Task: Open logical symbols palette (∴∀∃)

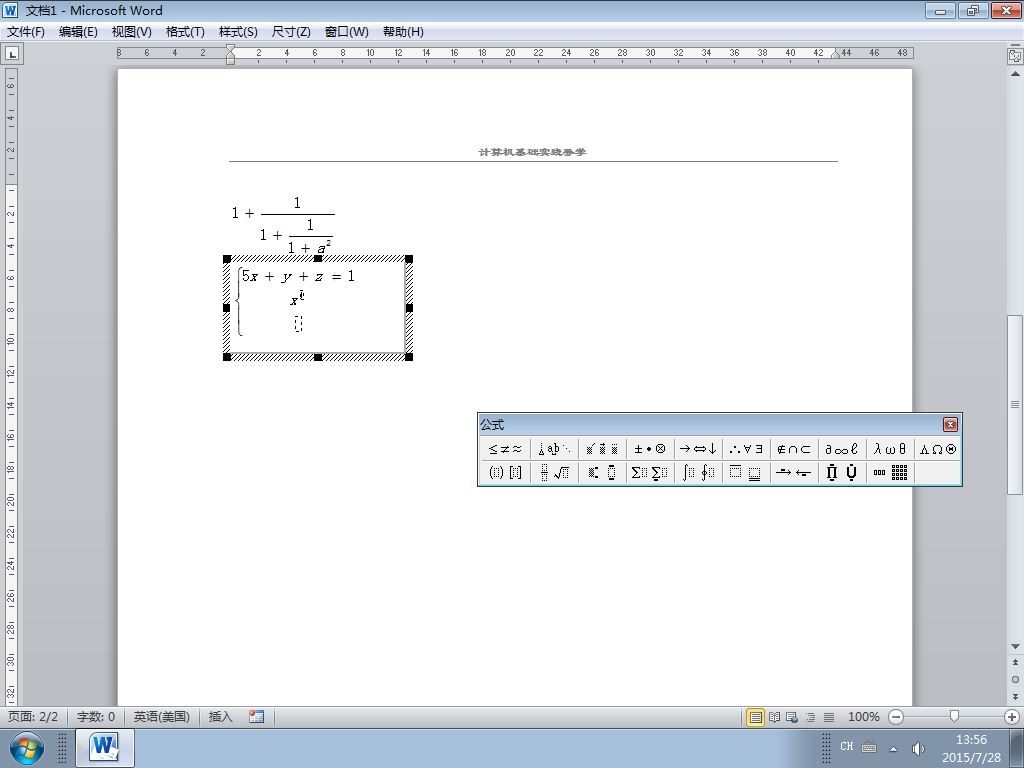Action: (746, 449)
